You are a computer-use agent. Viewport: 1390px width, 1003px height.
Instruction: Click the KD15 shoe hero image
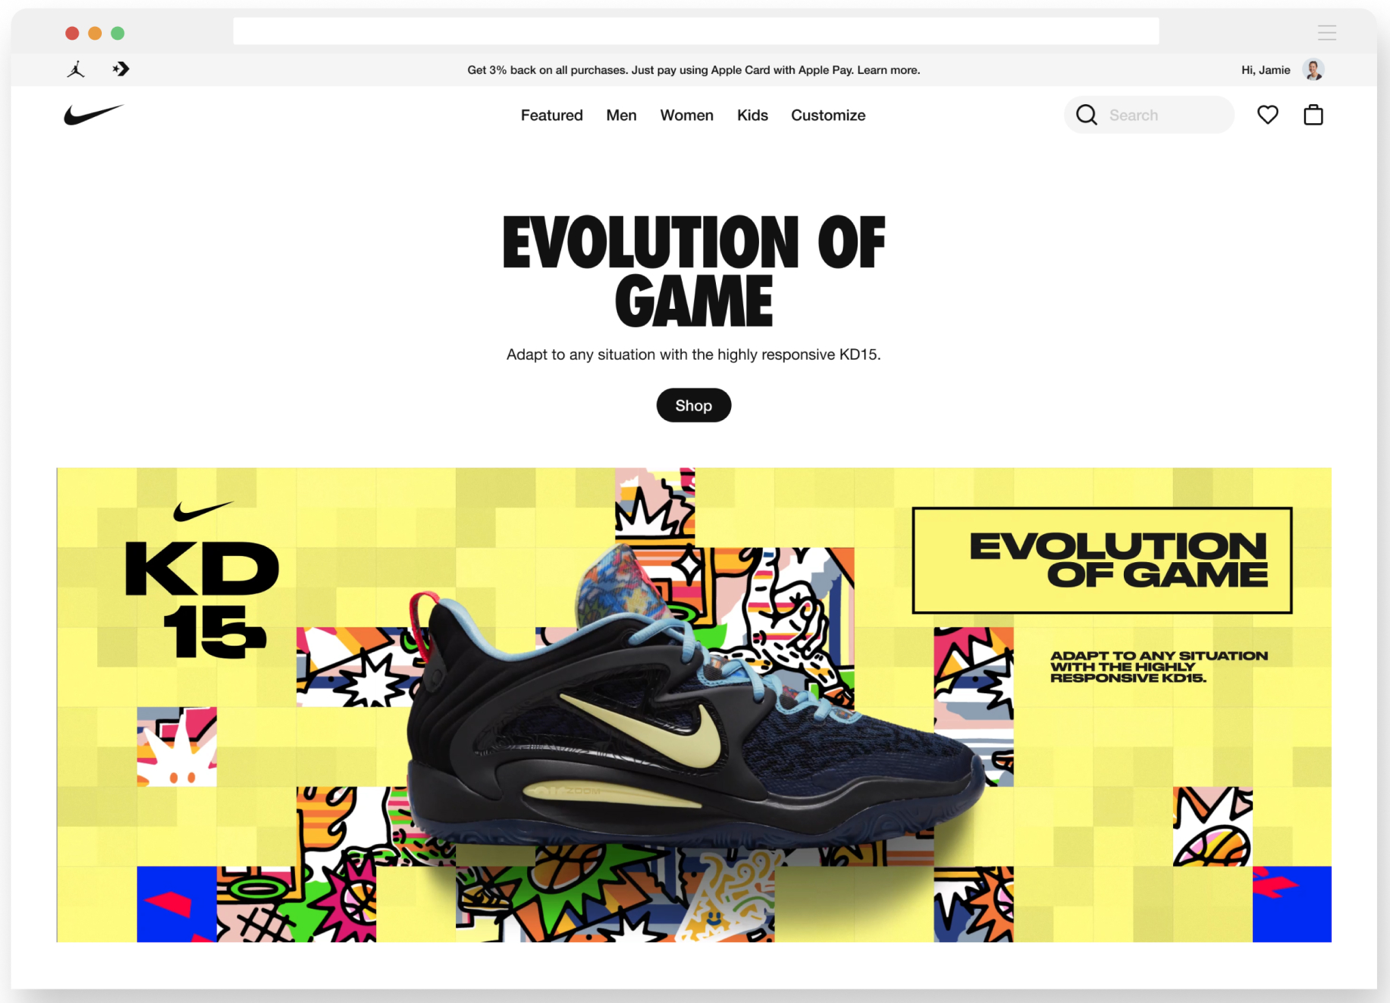click(694, 704)
